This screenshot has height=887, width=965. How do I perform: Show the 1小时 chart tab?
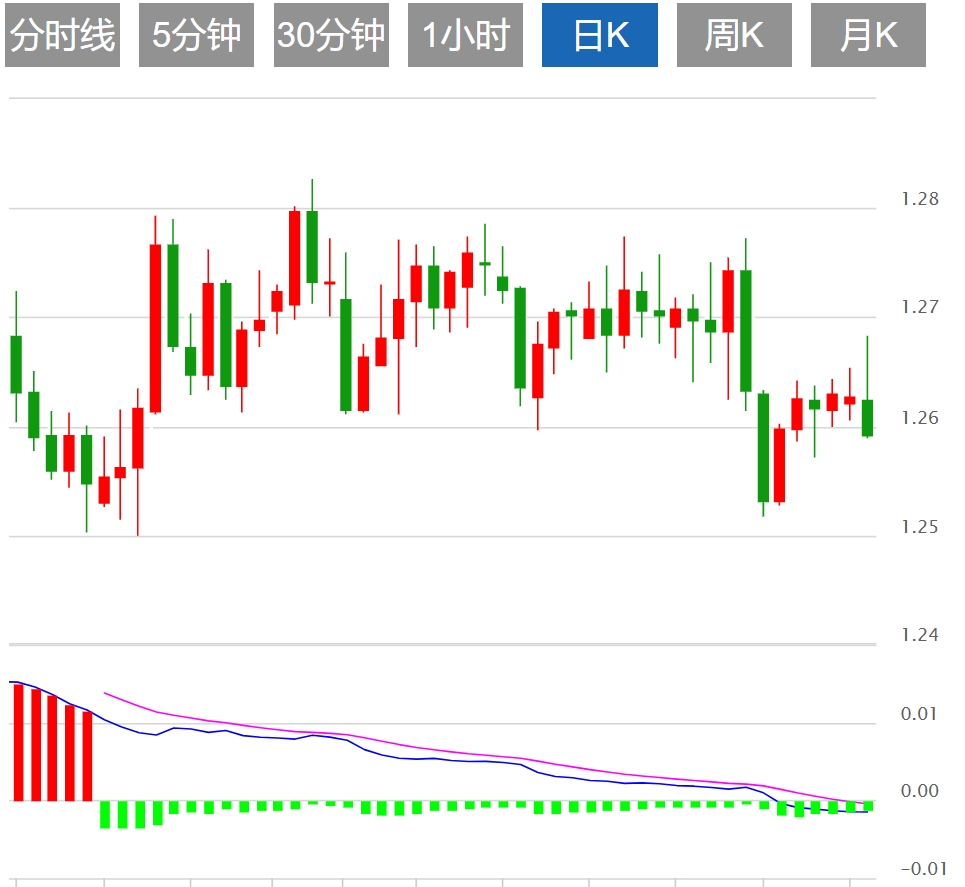[465, 35]
